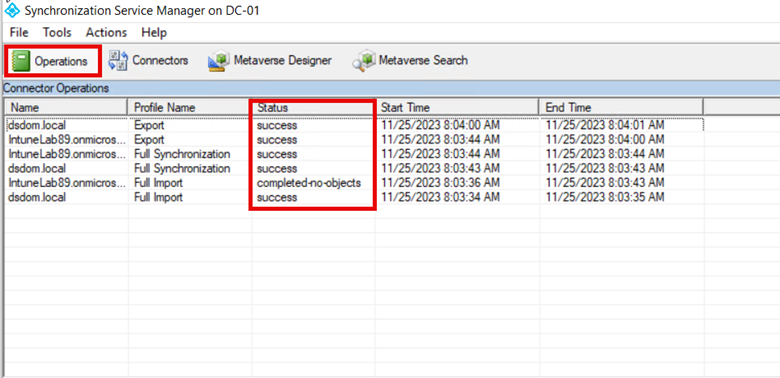
Task: Open the Metaverse Designer icon
Action: [219, 60]
